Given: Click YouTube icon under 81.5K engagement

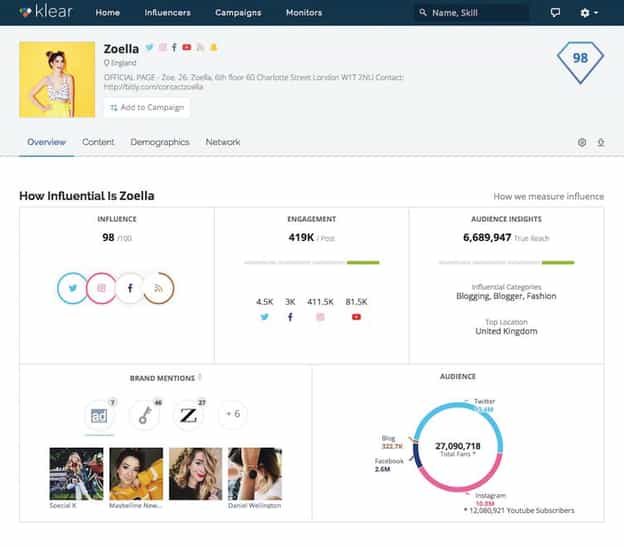Looking at the screenshot, I should coord(356,317).
